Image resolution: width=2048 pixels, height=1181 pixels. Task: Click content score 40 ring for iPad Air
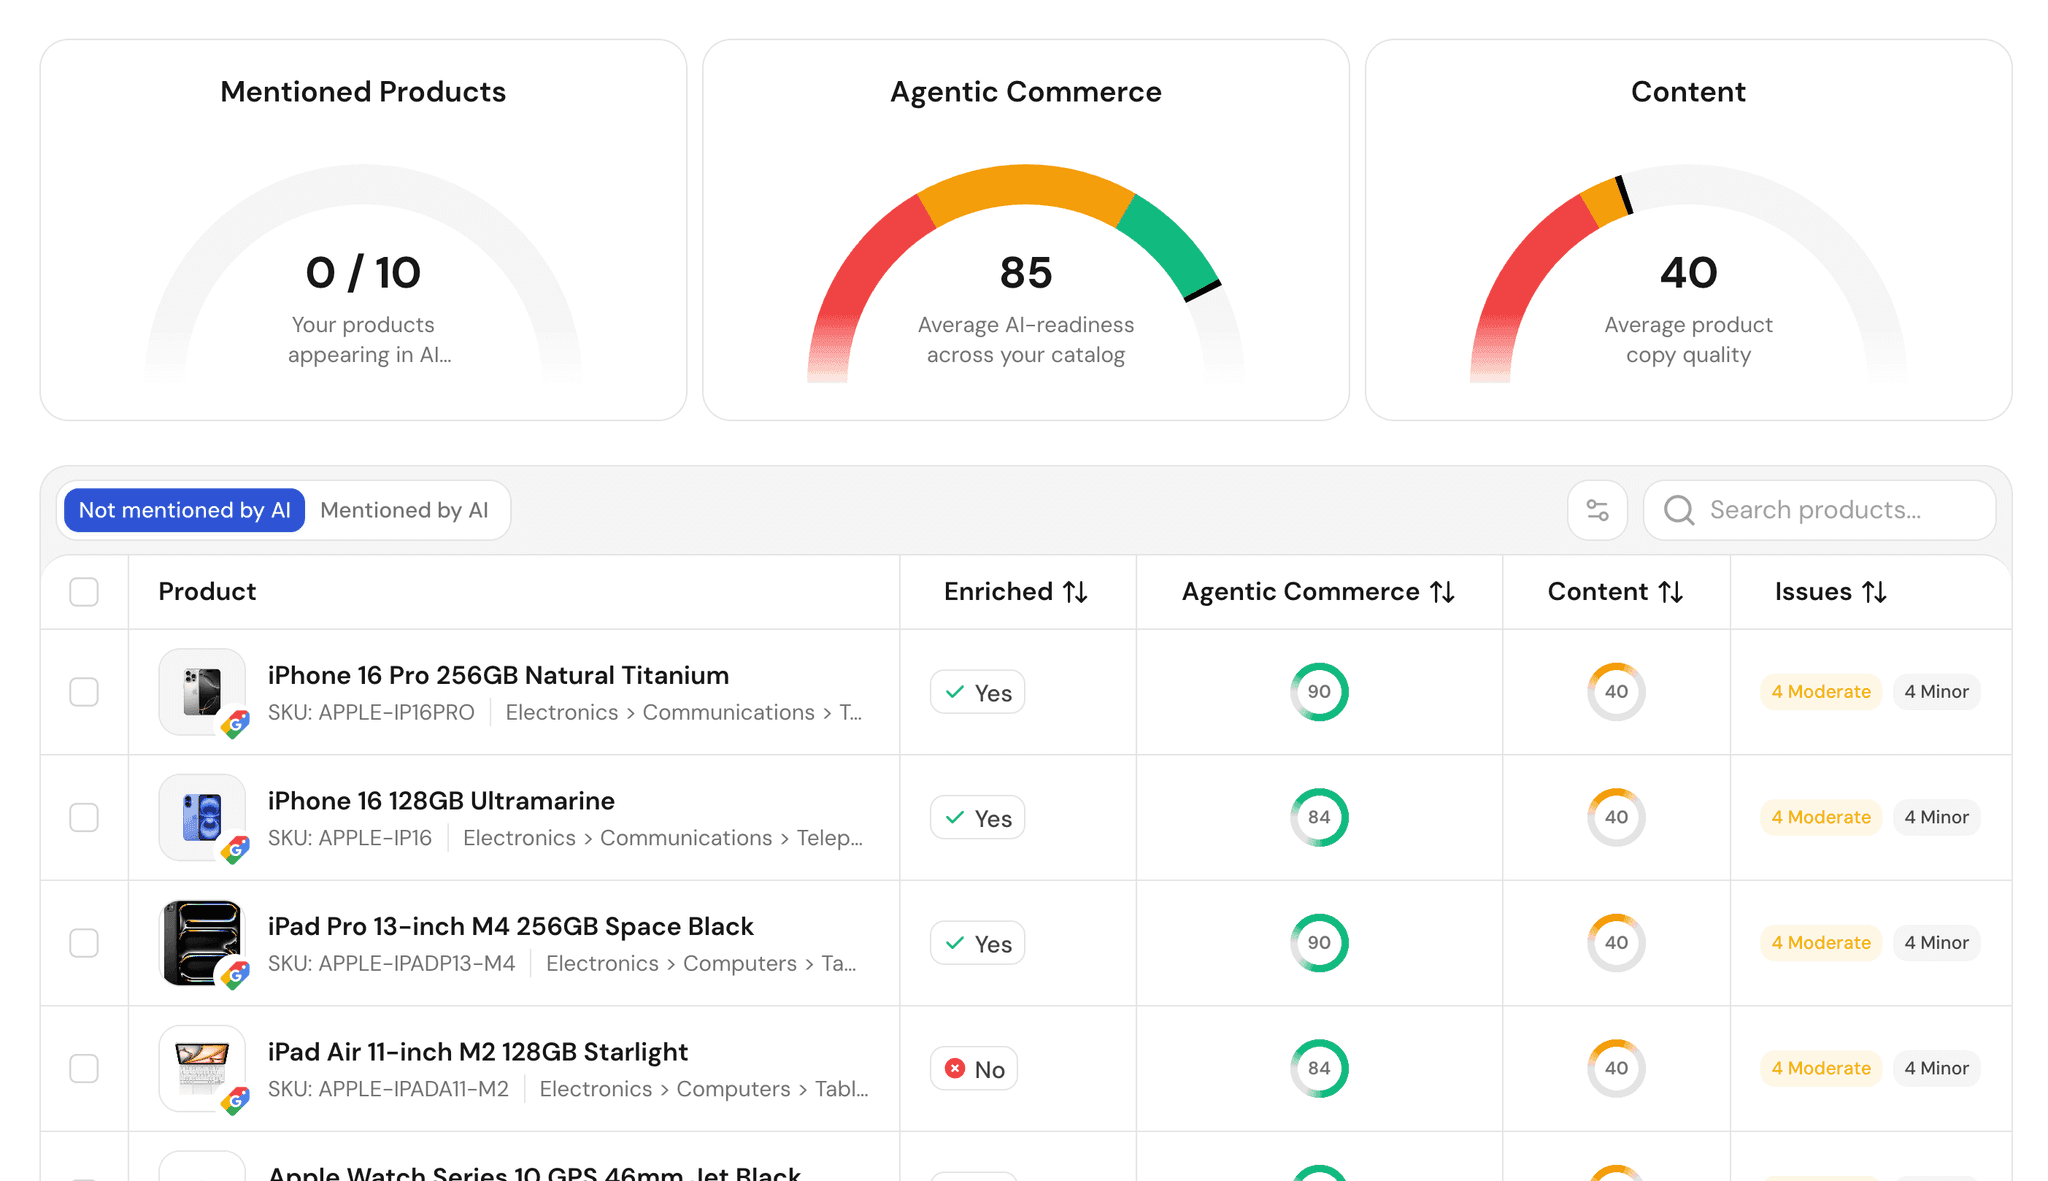point(1616,1068)
